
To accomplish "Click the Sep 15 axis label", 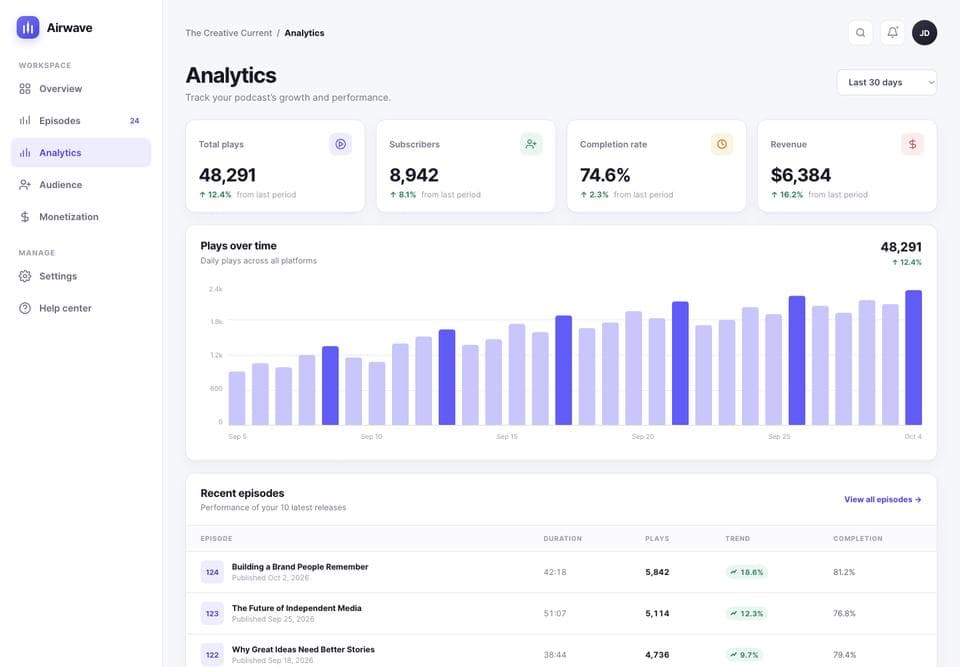I will coord(507,437).
